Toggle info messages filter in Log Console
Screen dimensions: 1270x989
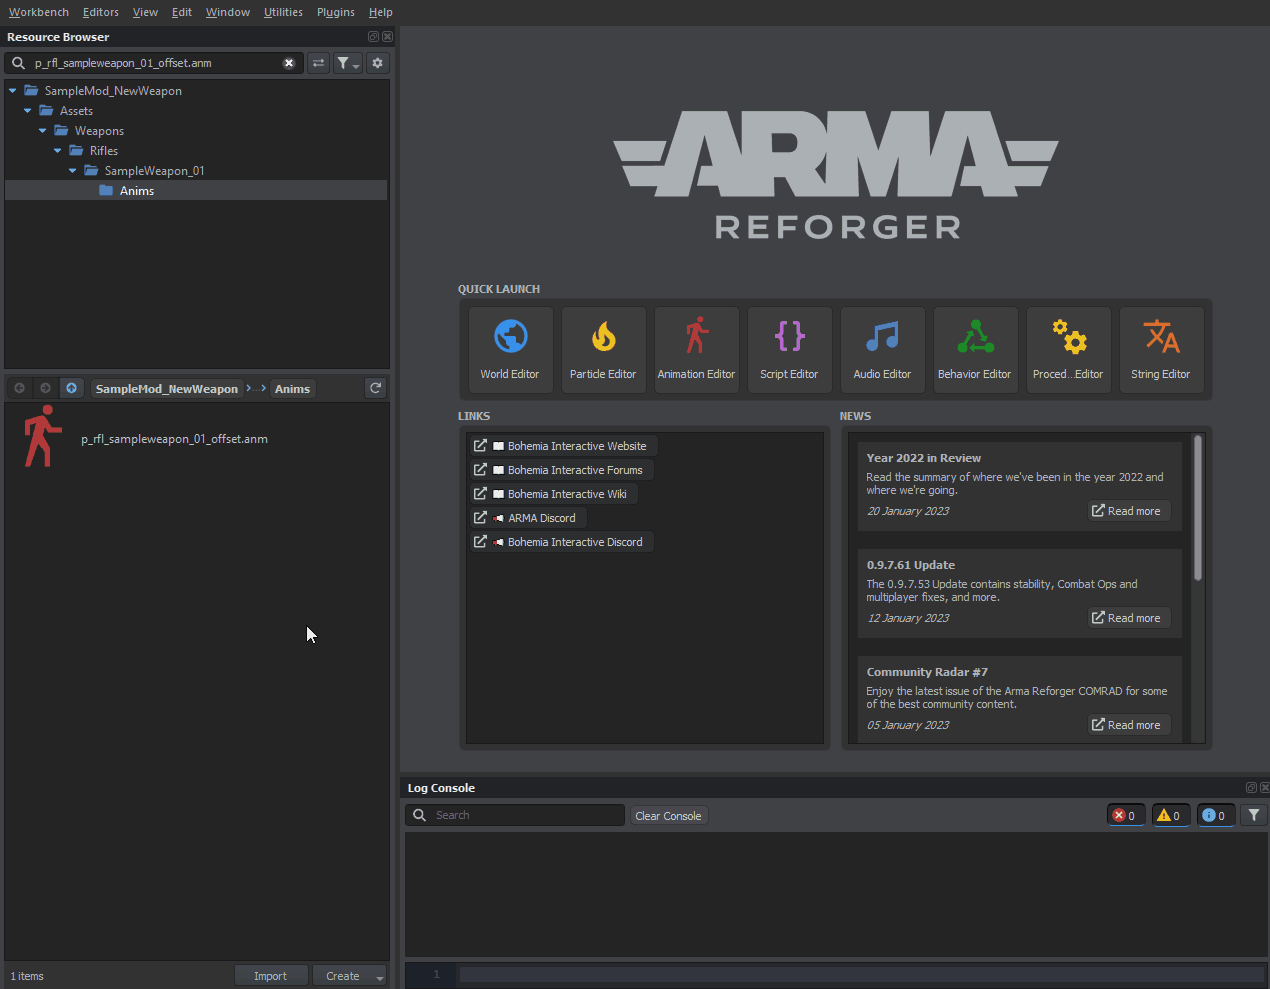pos(1215,815)
